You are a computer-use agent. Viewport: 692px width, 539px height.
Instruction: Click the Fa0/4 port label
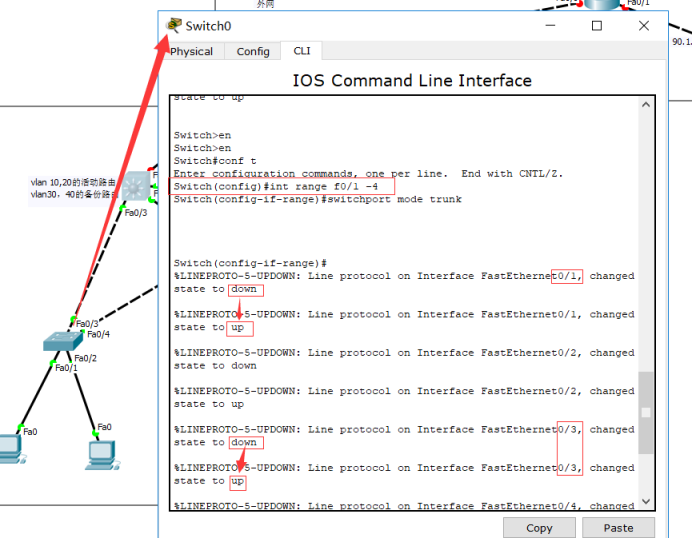98,334
